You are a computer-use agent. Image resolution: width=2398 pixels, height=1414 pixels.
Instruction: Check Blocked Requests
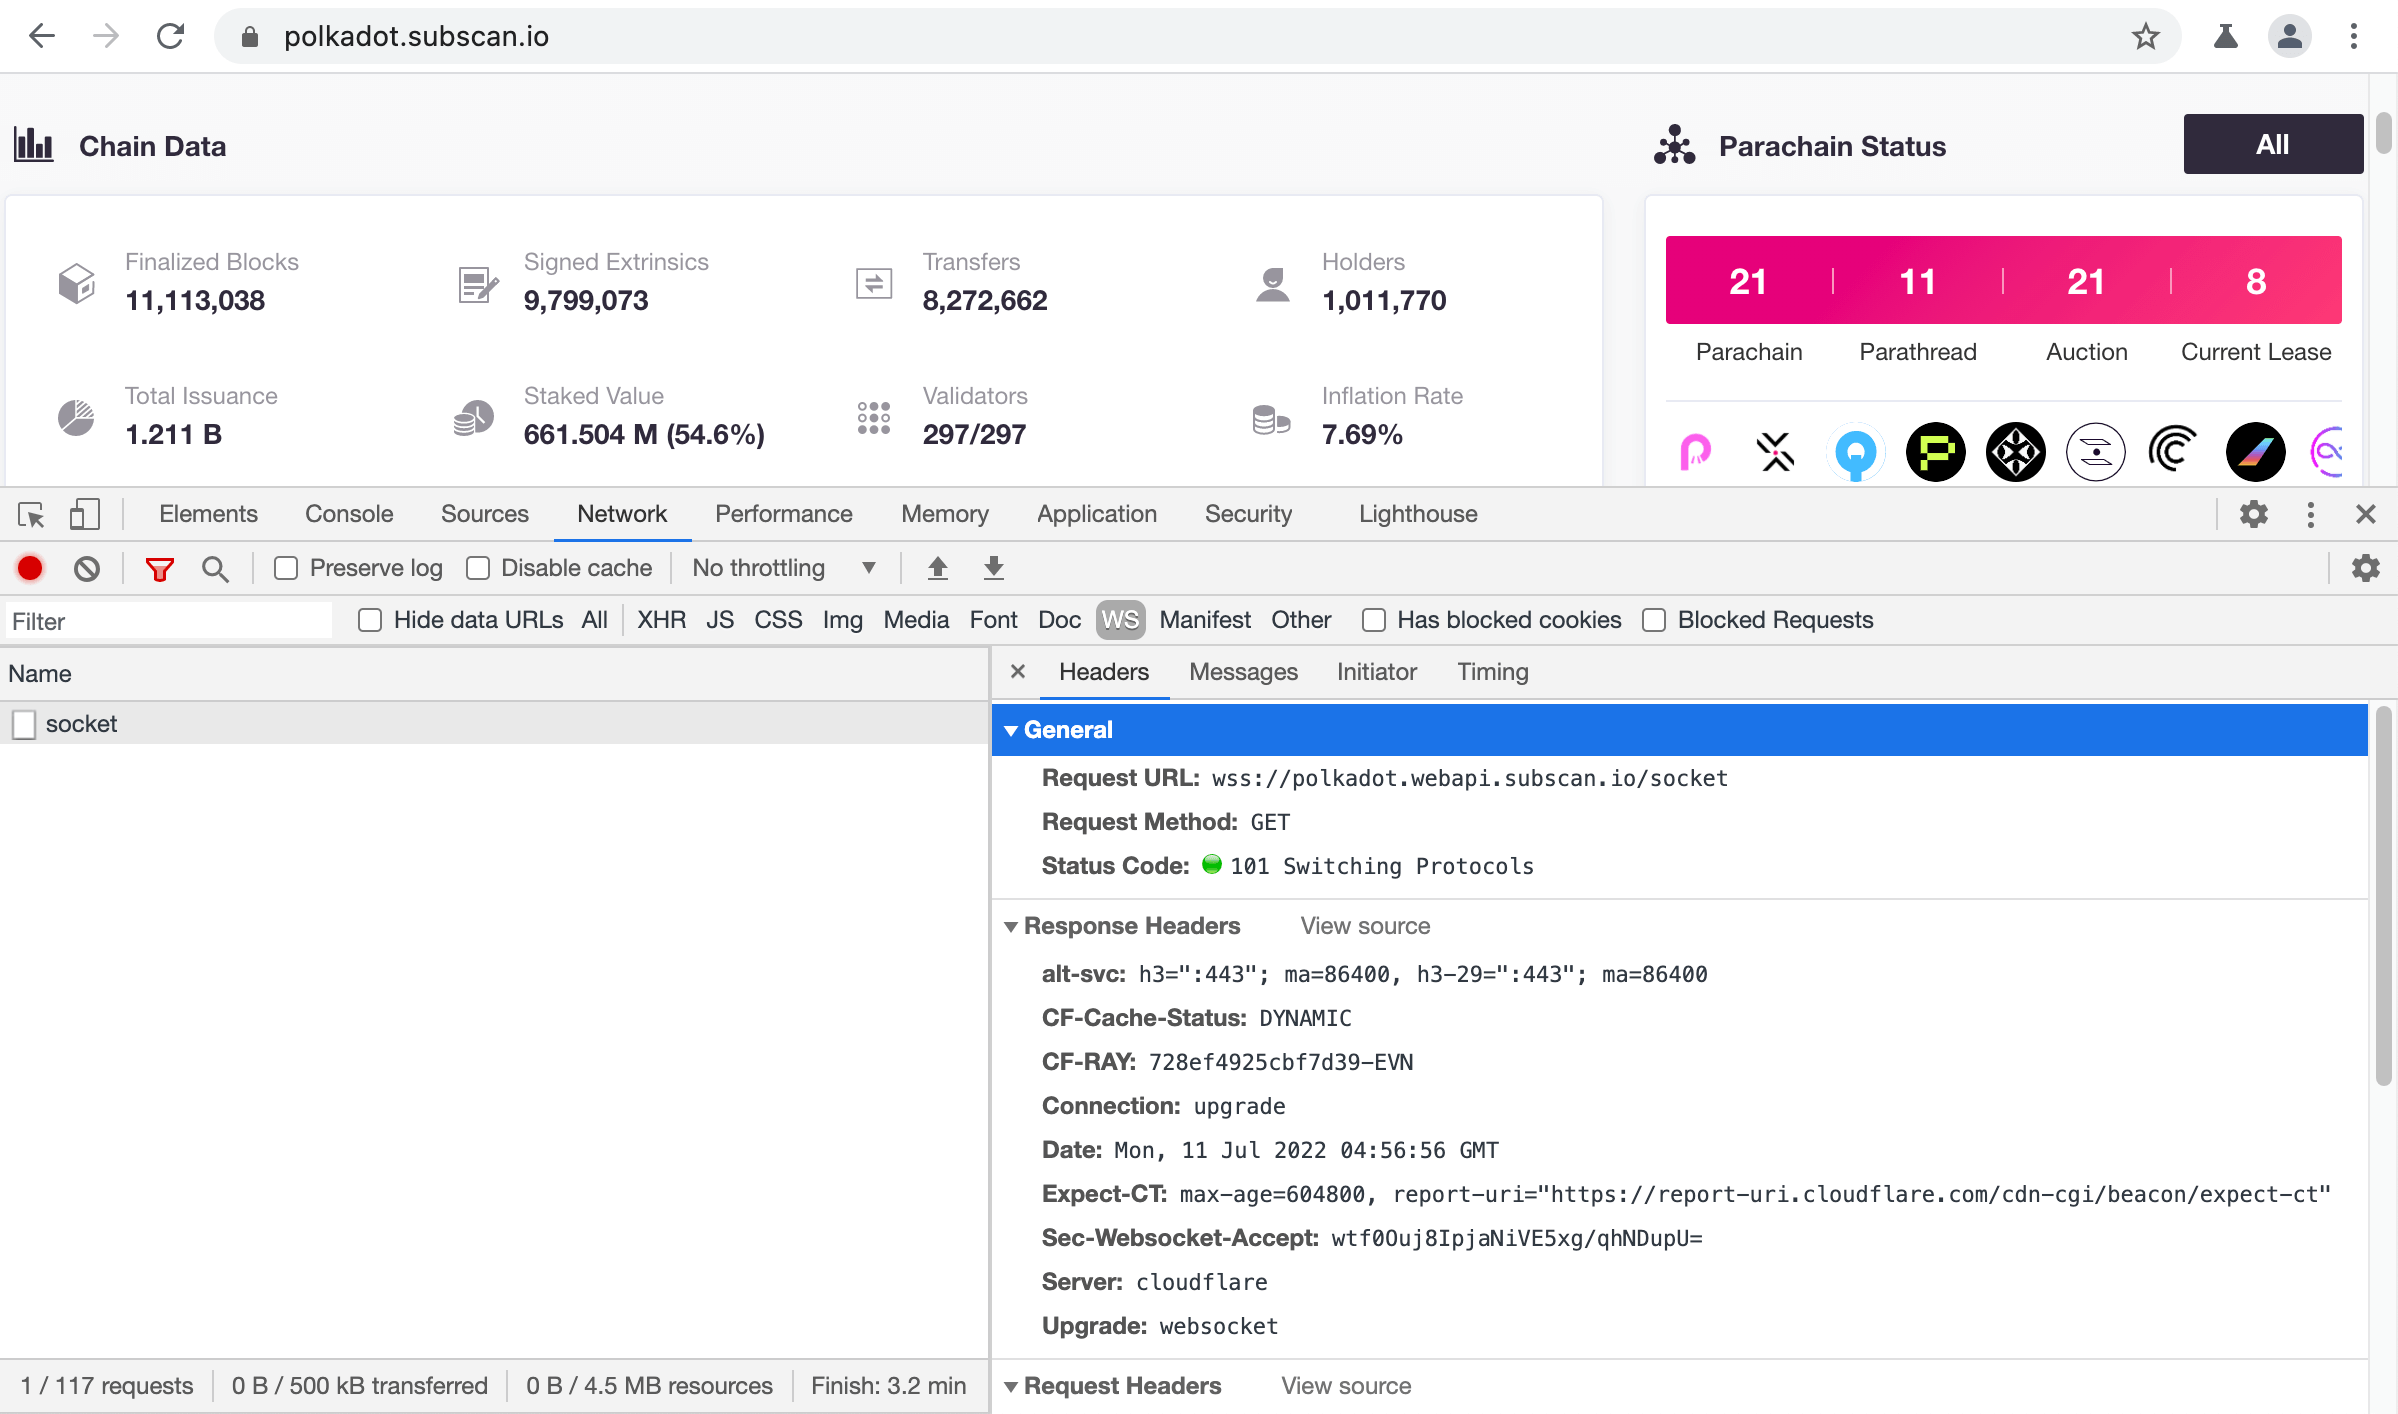(x=1654, y=620)
